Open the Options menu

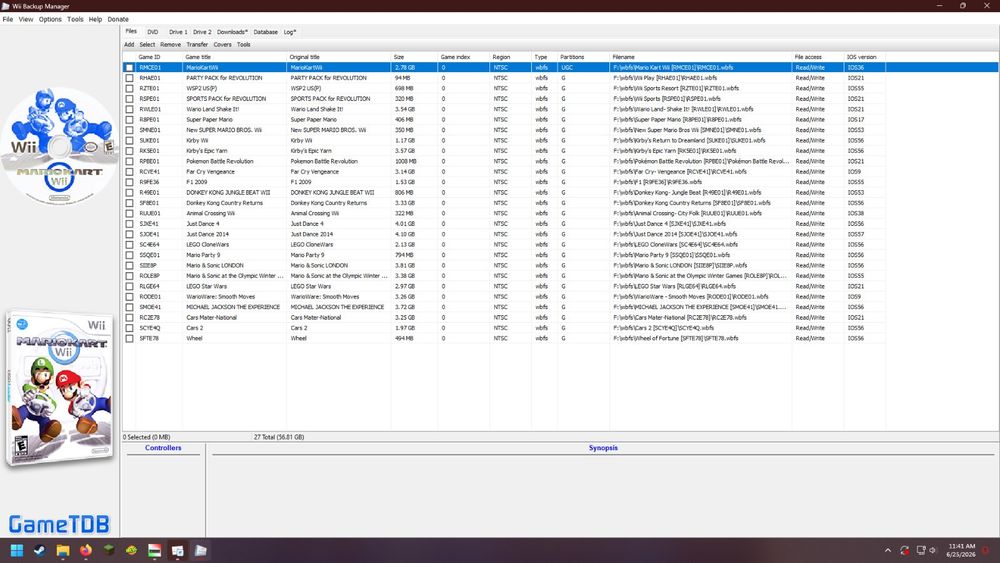(50, 19)
